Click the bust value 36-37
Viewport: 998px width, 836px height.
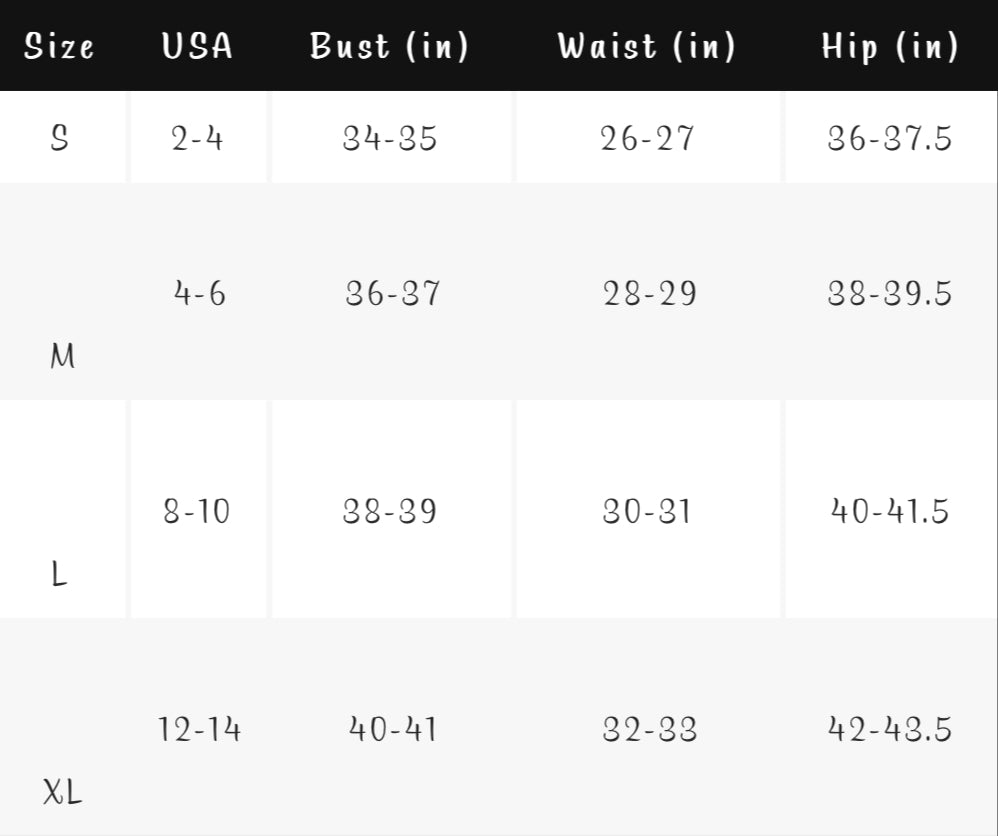coord(392,294)
